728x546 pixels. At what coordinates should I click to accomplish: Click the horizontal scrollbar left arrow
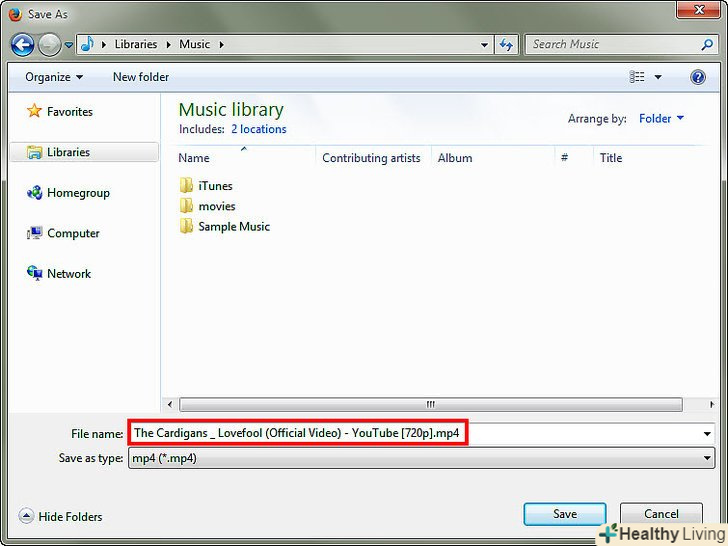click(x=170, y=404)
